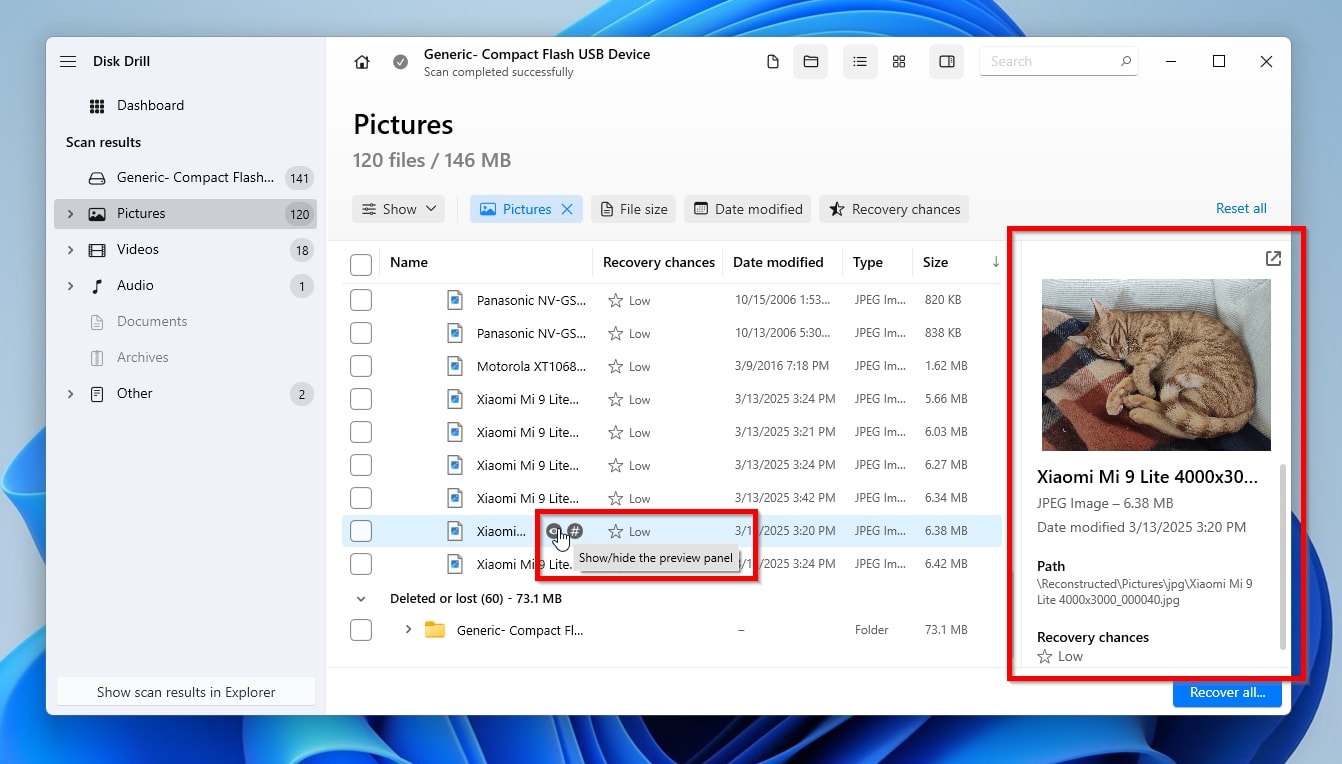Select Audio in scan results

coord(135,286)
